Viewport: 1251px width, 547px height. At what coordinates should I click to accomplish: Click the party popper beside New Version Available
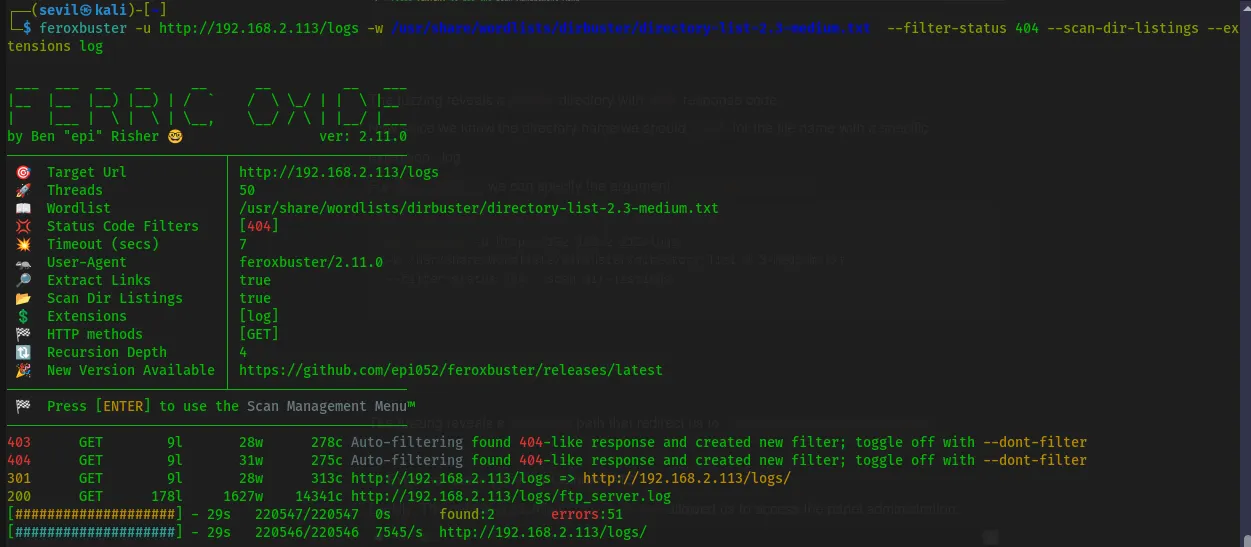pos(24,370)
